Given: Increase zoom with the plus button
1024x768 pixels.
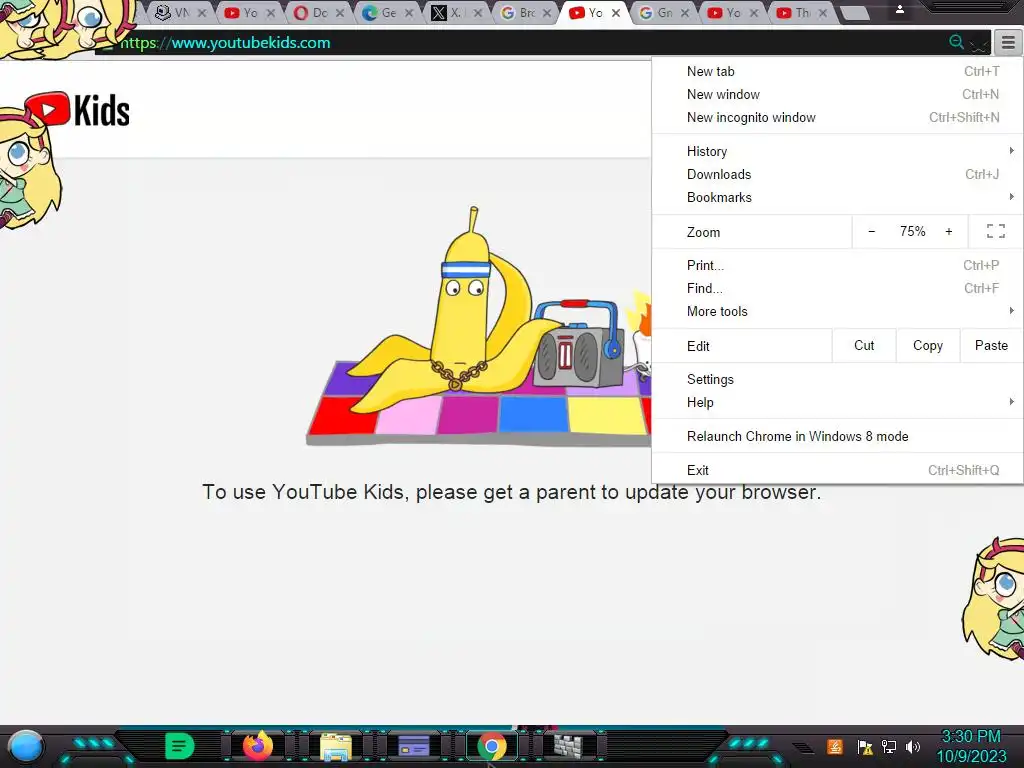Looking at the screenshot, I should 949,231.
